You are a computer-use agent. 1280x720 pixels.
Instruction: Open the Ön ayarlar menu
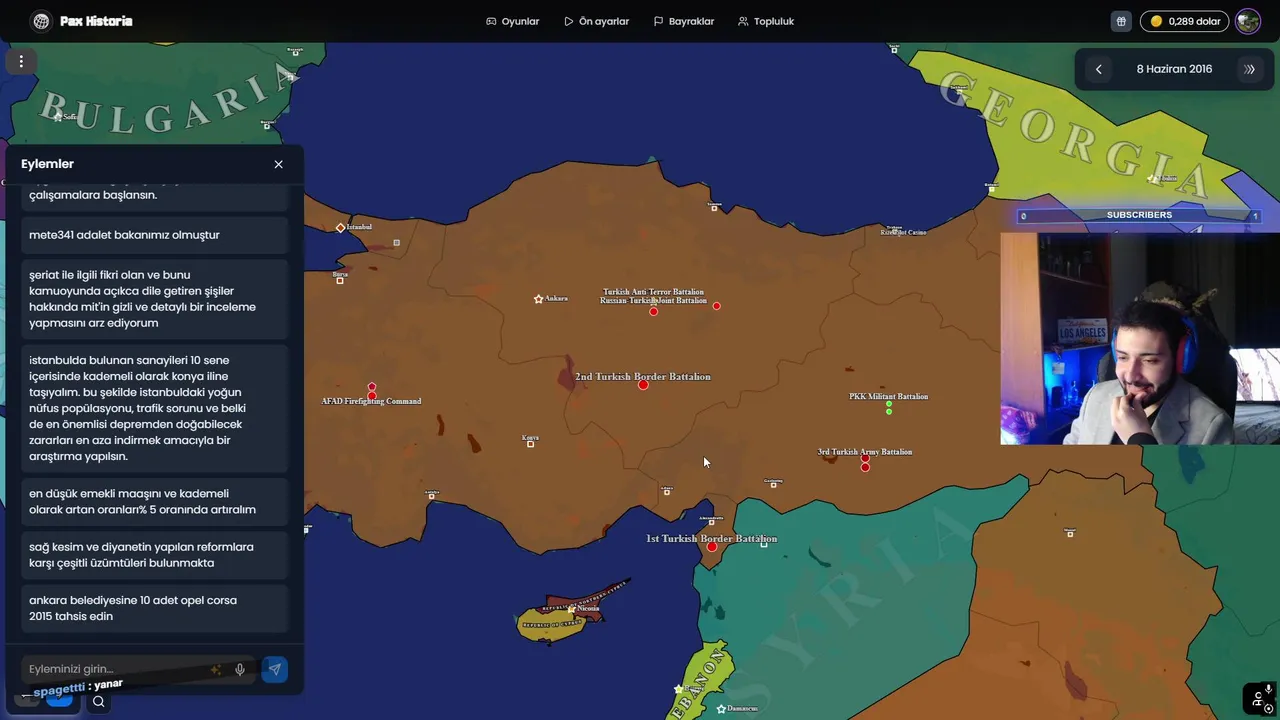(597, 21)
